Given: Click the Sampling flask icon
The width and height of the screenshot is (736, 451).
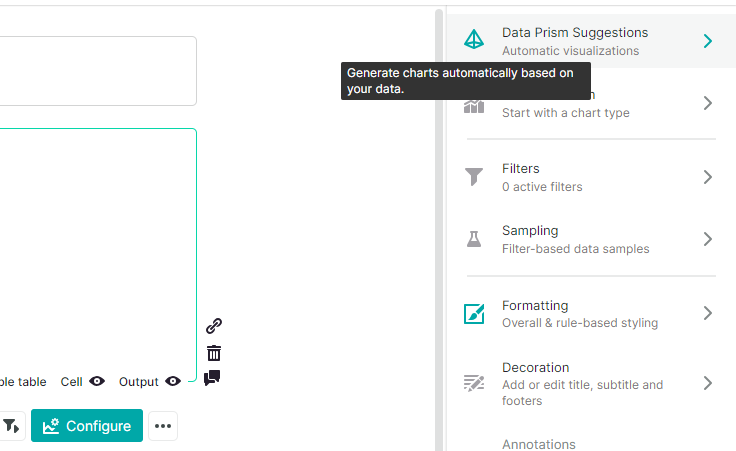Looking at the screenshot, I should (x=474, y=239).
